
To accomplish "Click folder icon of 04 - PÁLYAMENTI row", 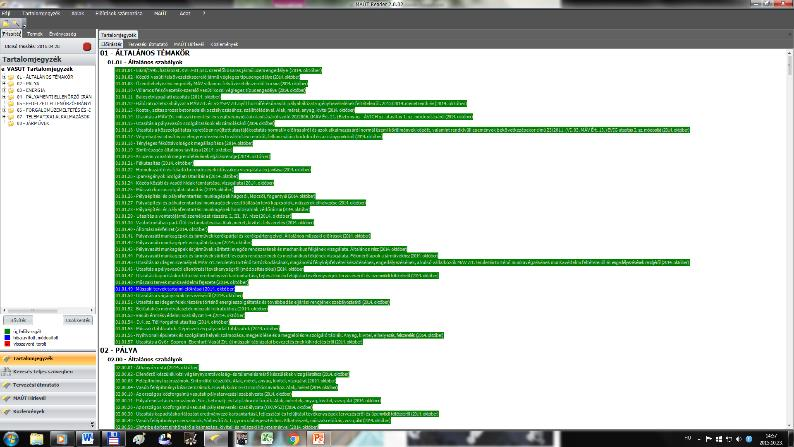I will pyautogui.click(x=11, y=97).
